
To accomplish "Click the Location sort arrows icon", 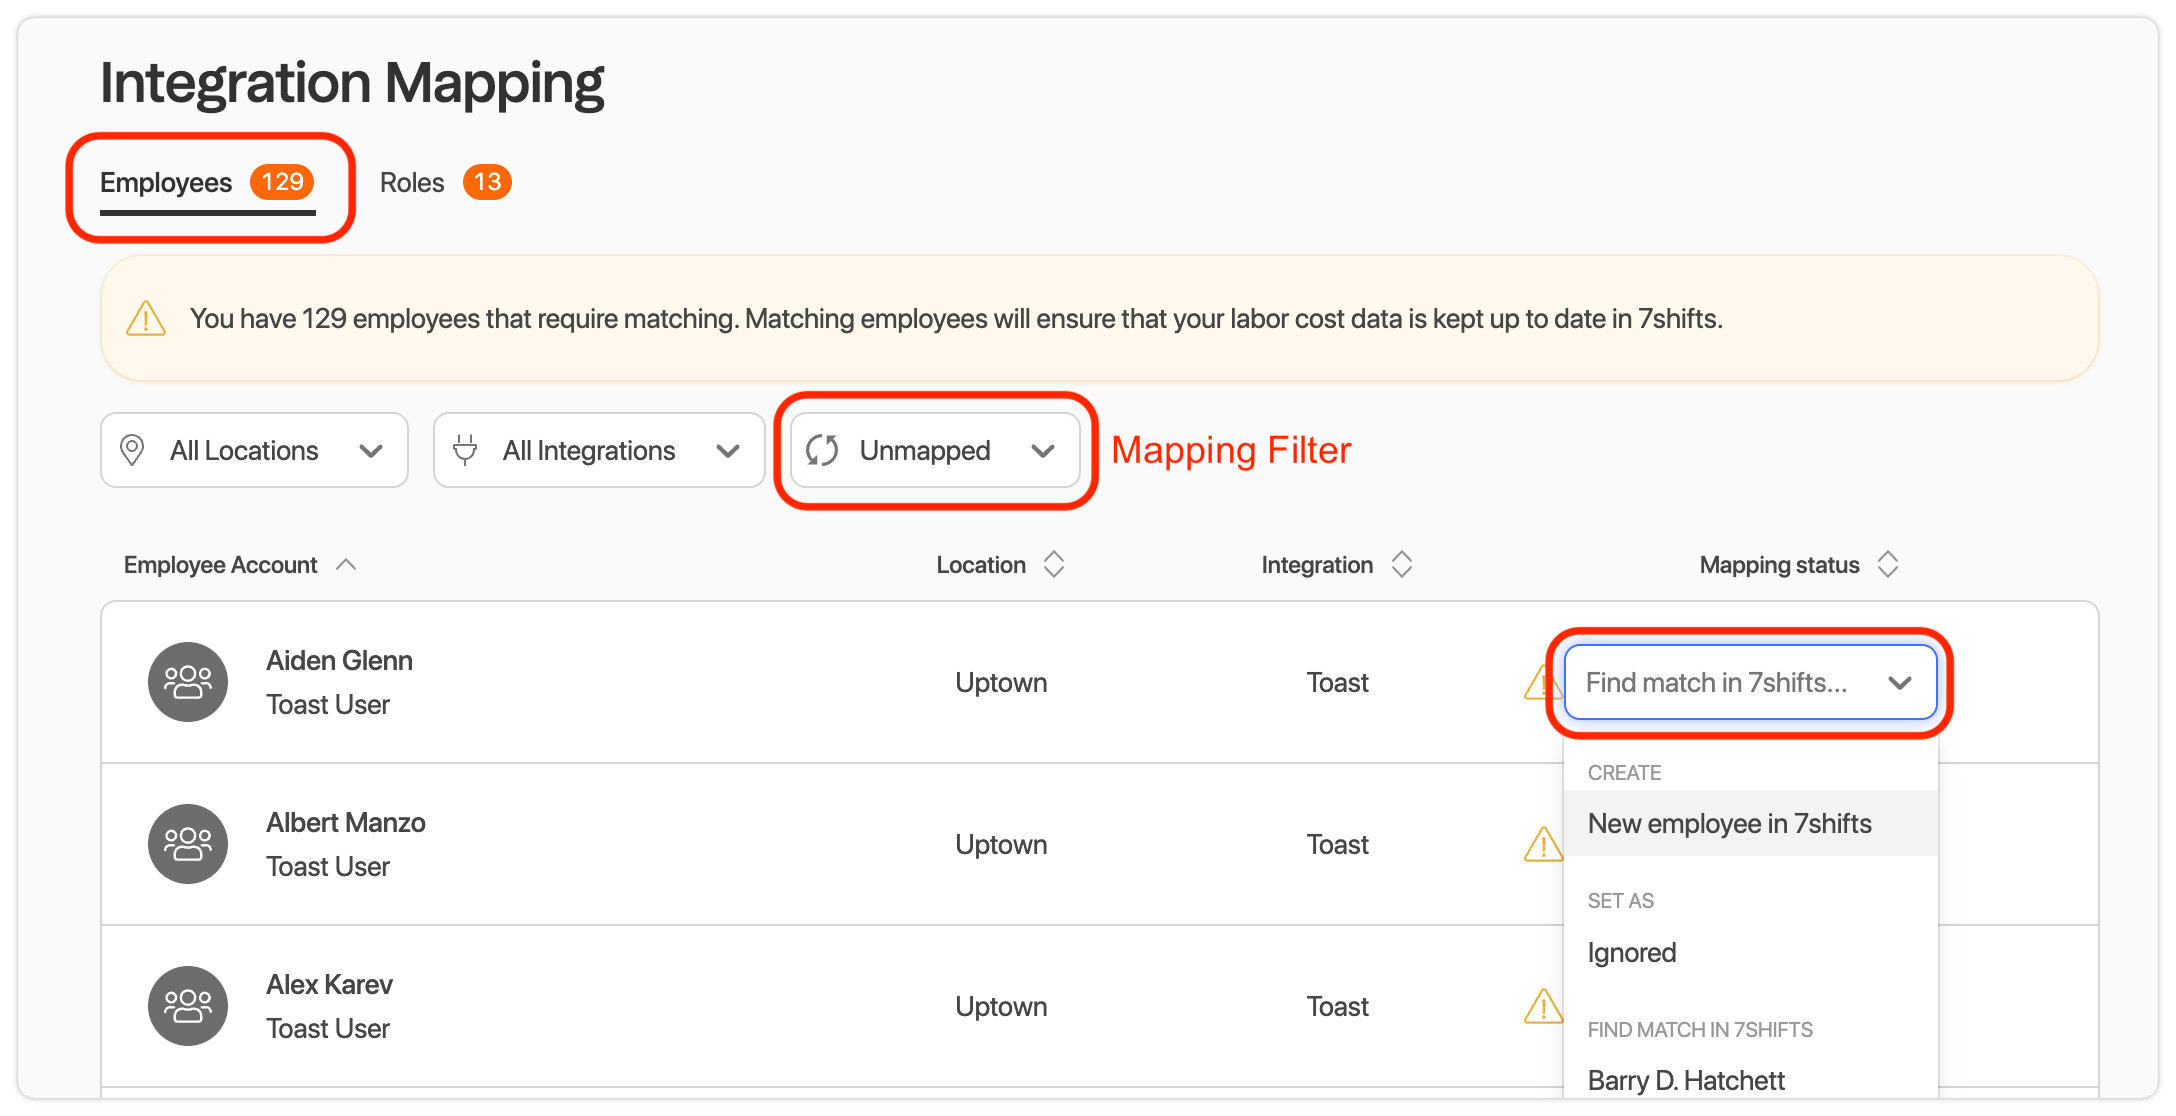I will [x=1054, y=565].
